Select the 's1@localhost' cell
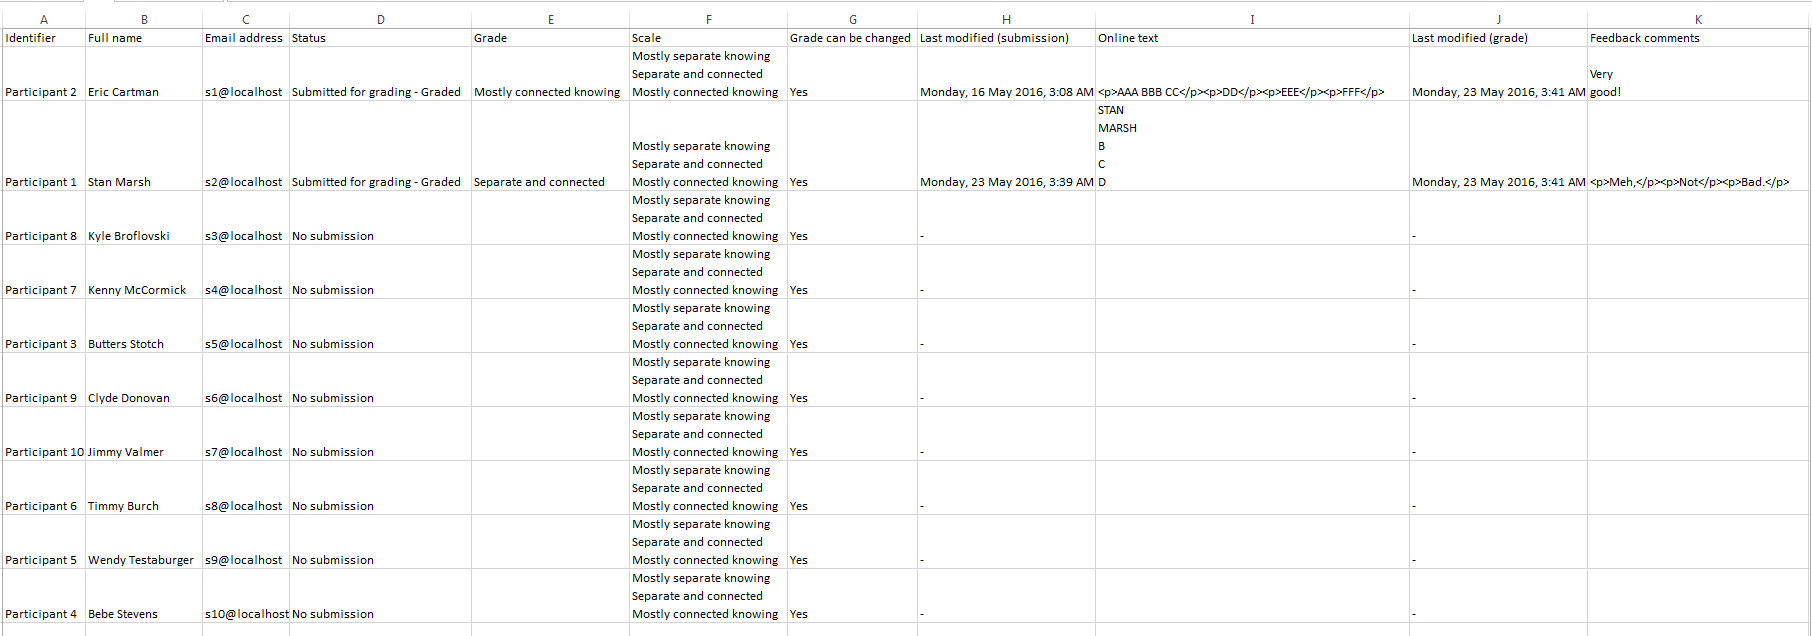The height and width of the screenshot is (636, 1812). click(x=246, y=74)
